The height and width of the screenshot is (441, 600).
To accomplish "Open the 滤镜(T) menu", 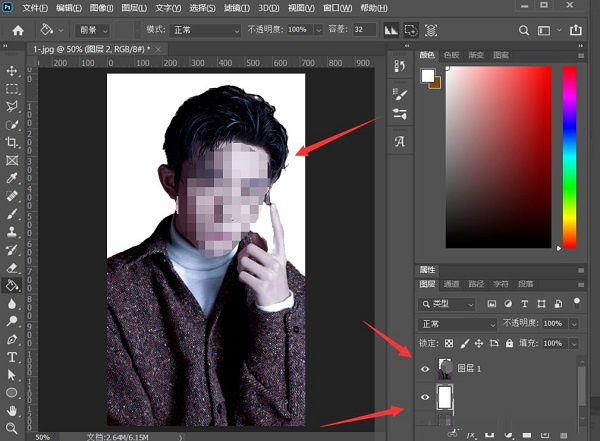I will pos(237,8).
